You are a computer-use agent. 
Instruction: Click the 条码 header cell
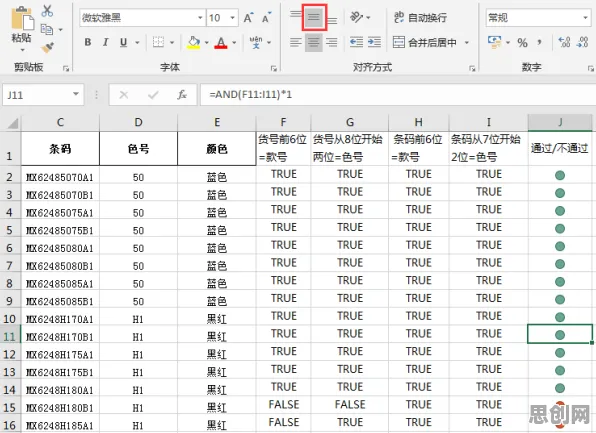point(60,149)
